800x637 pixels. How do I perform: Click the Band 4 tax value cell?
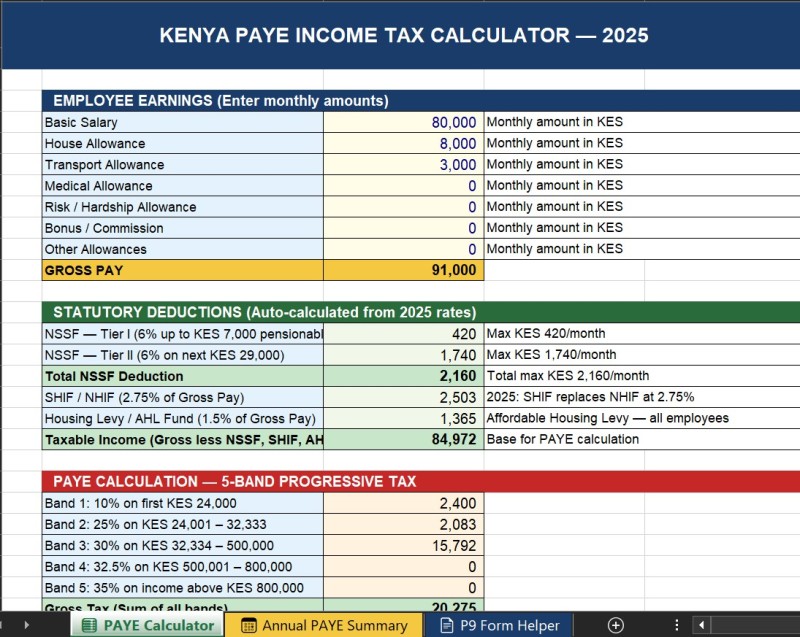coord(404,567)
